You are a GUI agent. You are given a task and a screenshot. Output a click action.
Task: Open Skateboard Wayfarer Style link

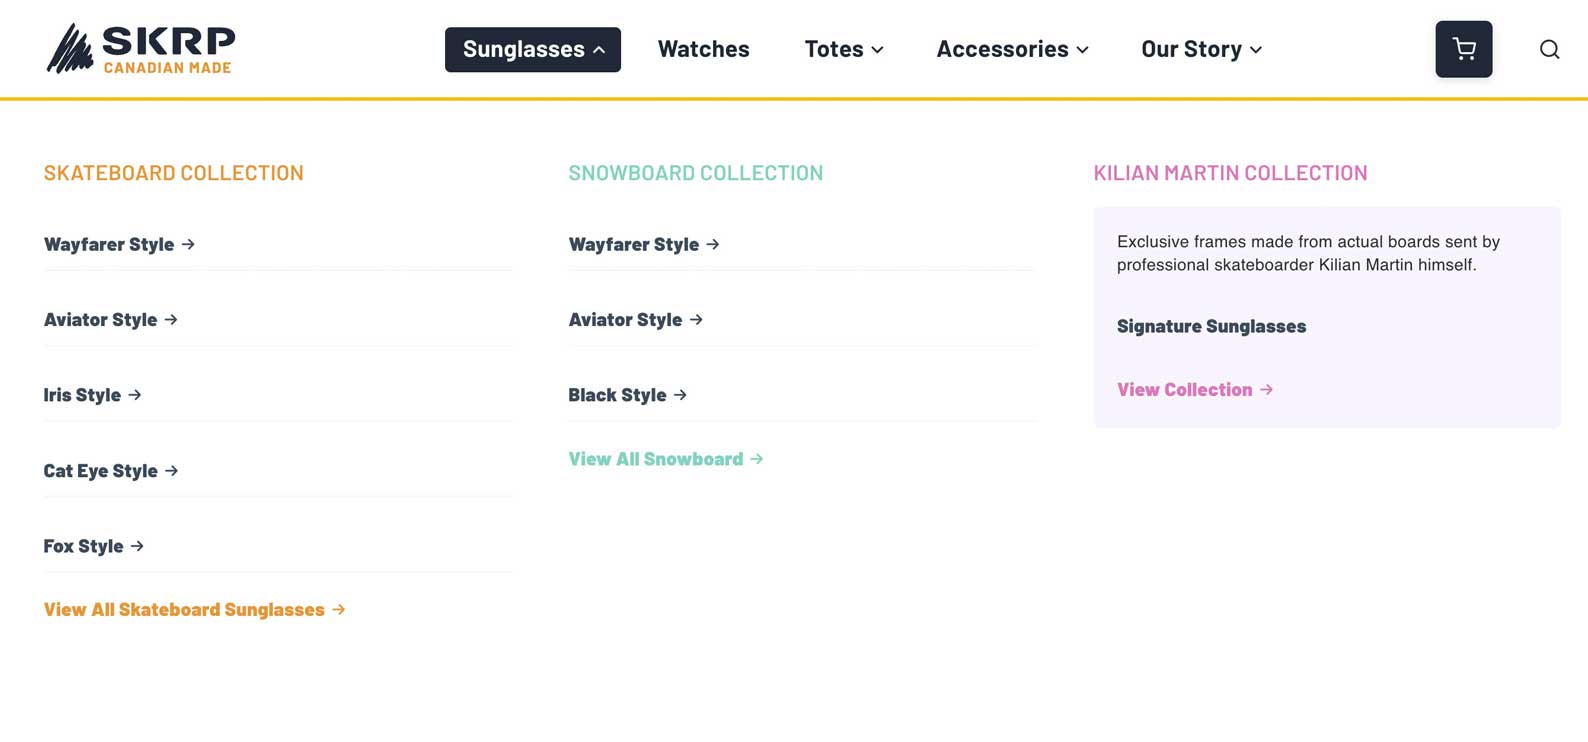click(119, 244)
